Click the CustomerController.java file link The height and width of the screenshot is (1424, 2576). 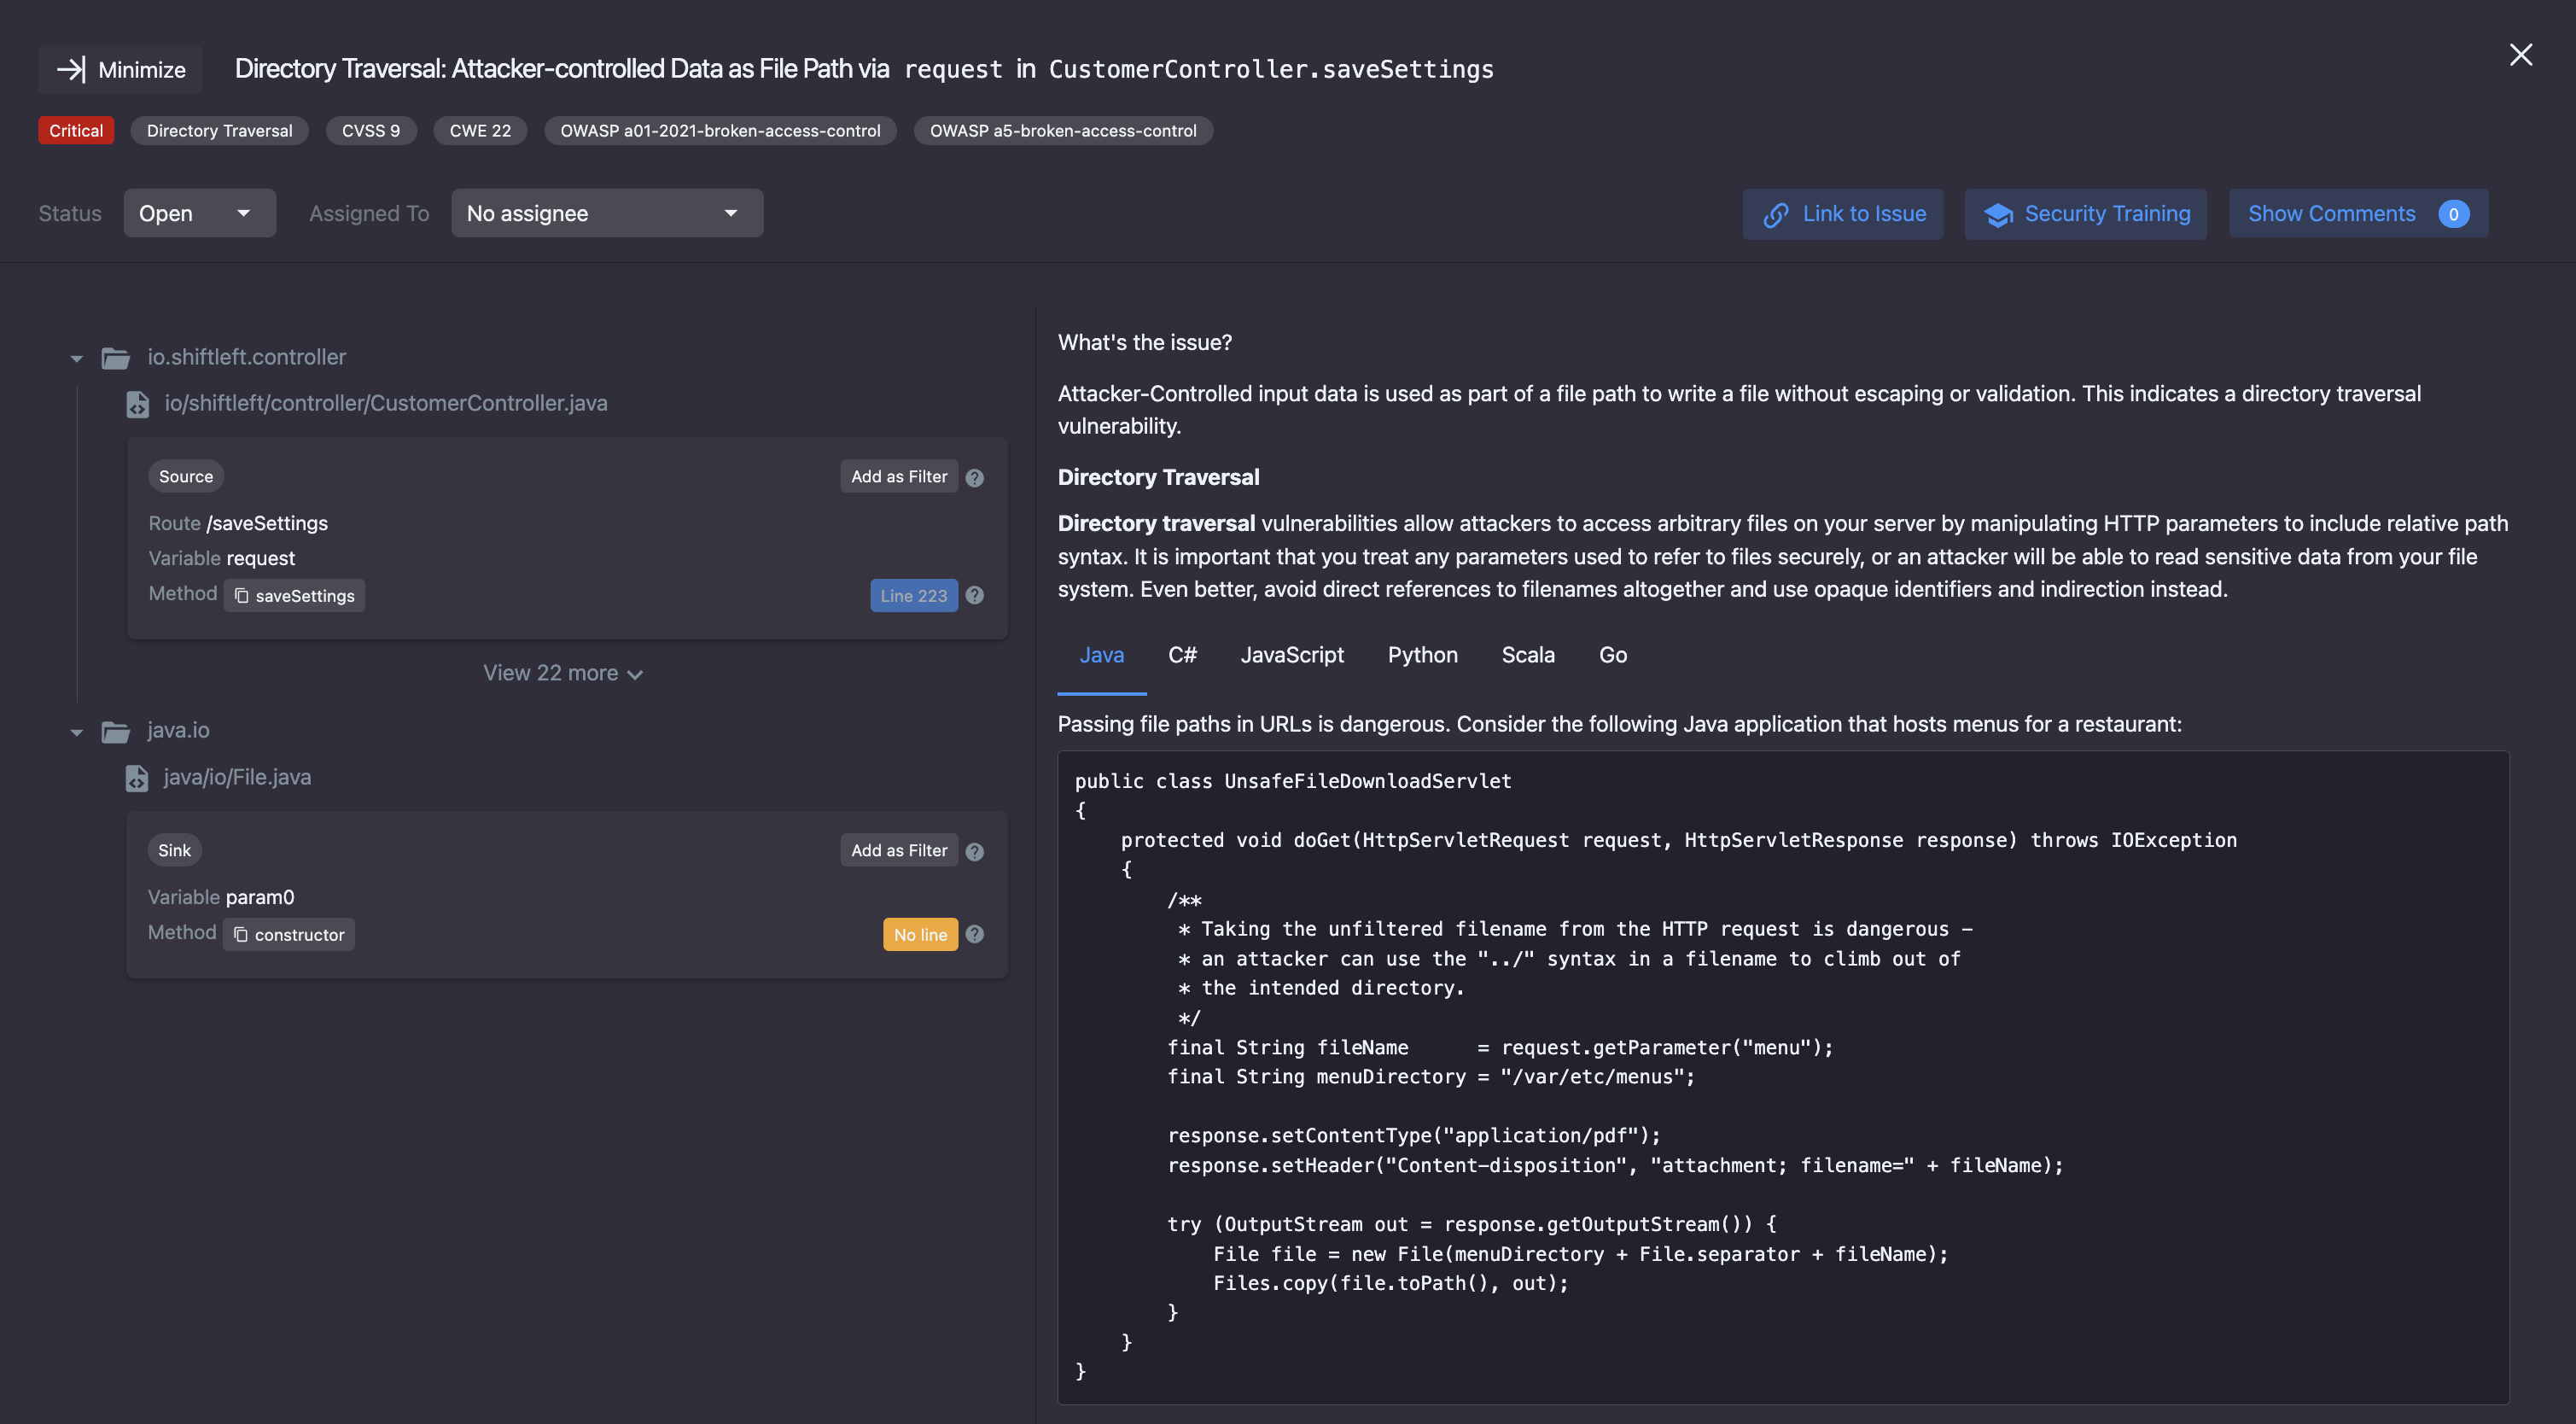pos(386,401)
